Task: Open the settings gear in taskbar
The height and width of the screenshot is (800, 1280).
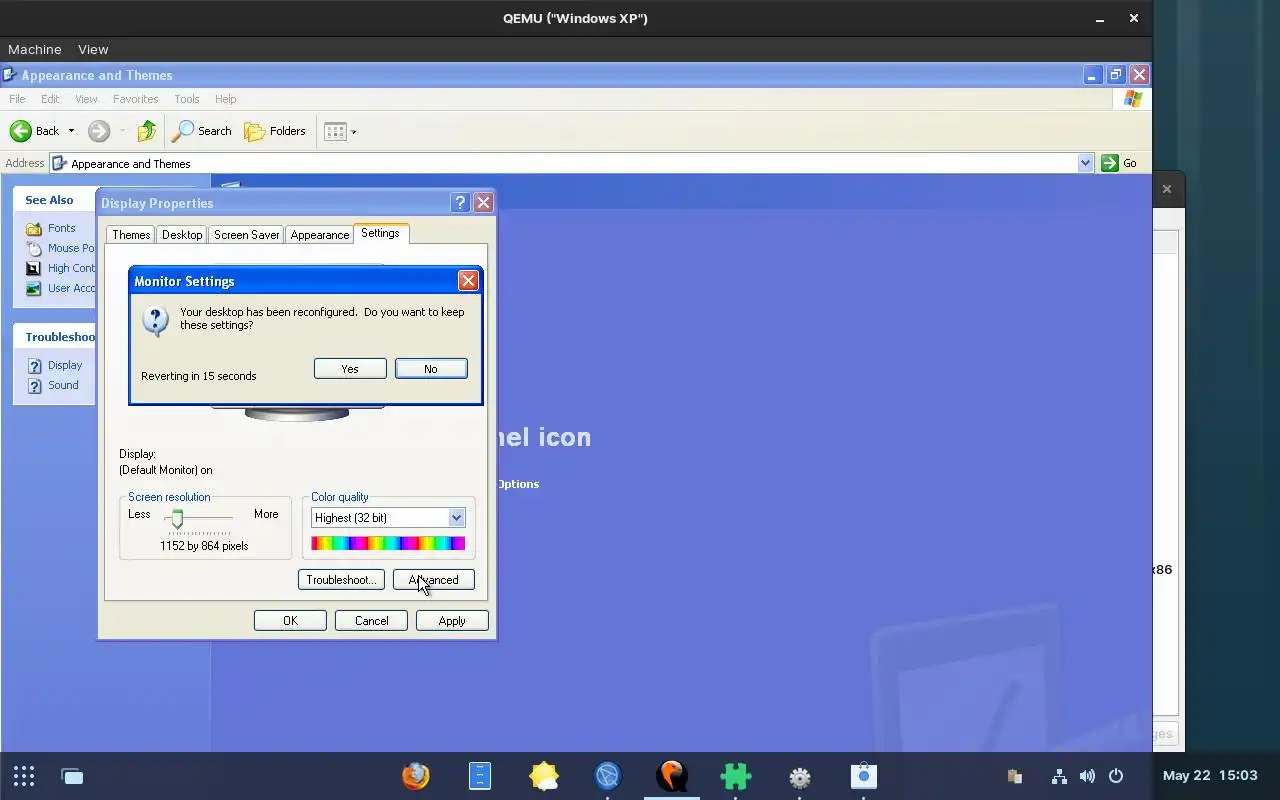Action: point(800,777)
